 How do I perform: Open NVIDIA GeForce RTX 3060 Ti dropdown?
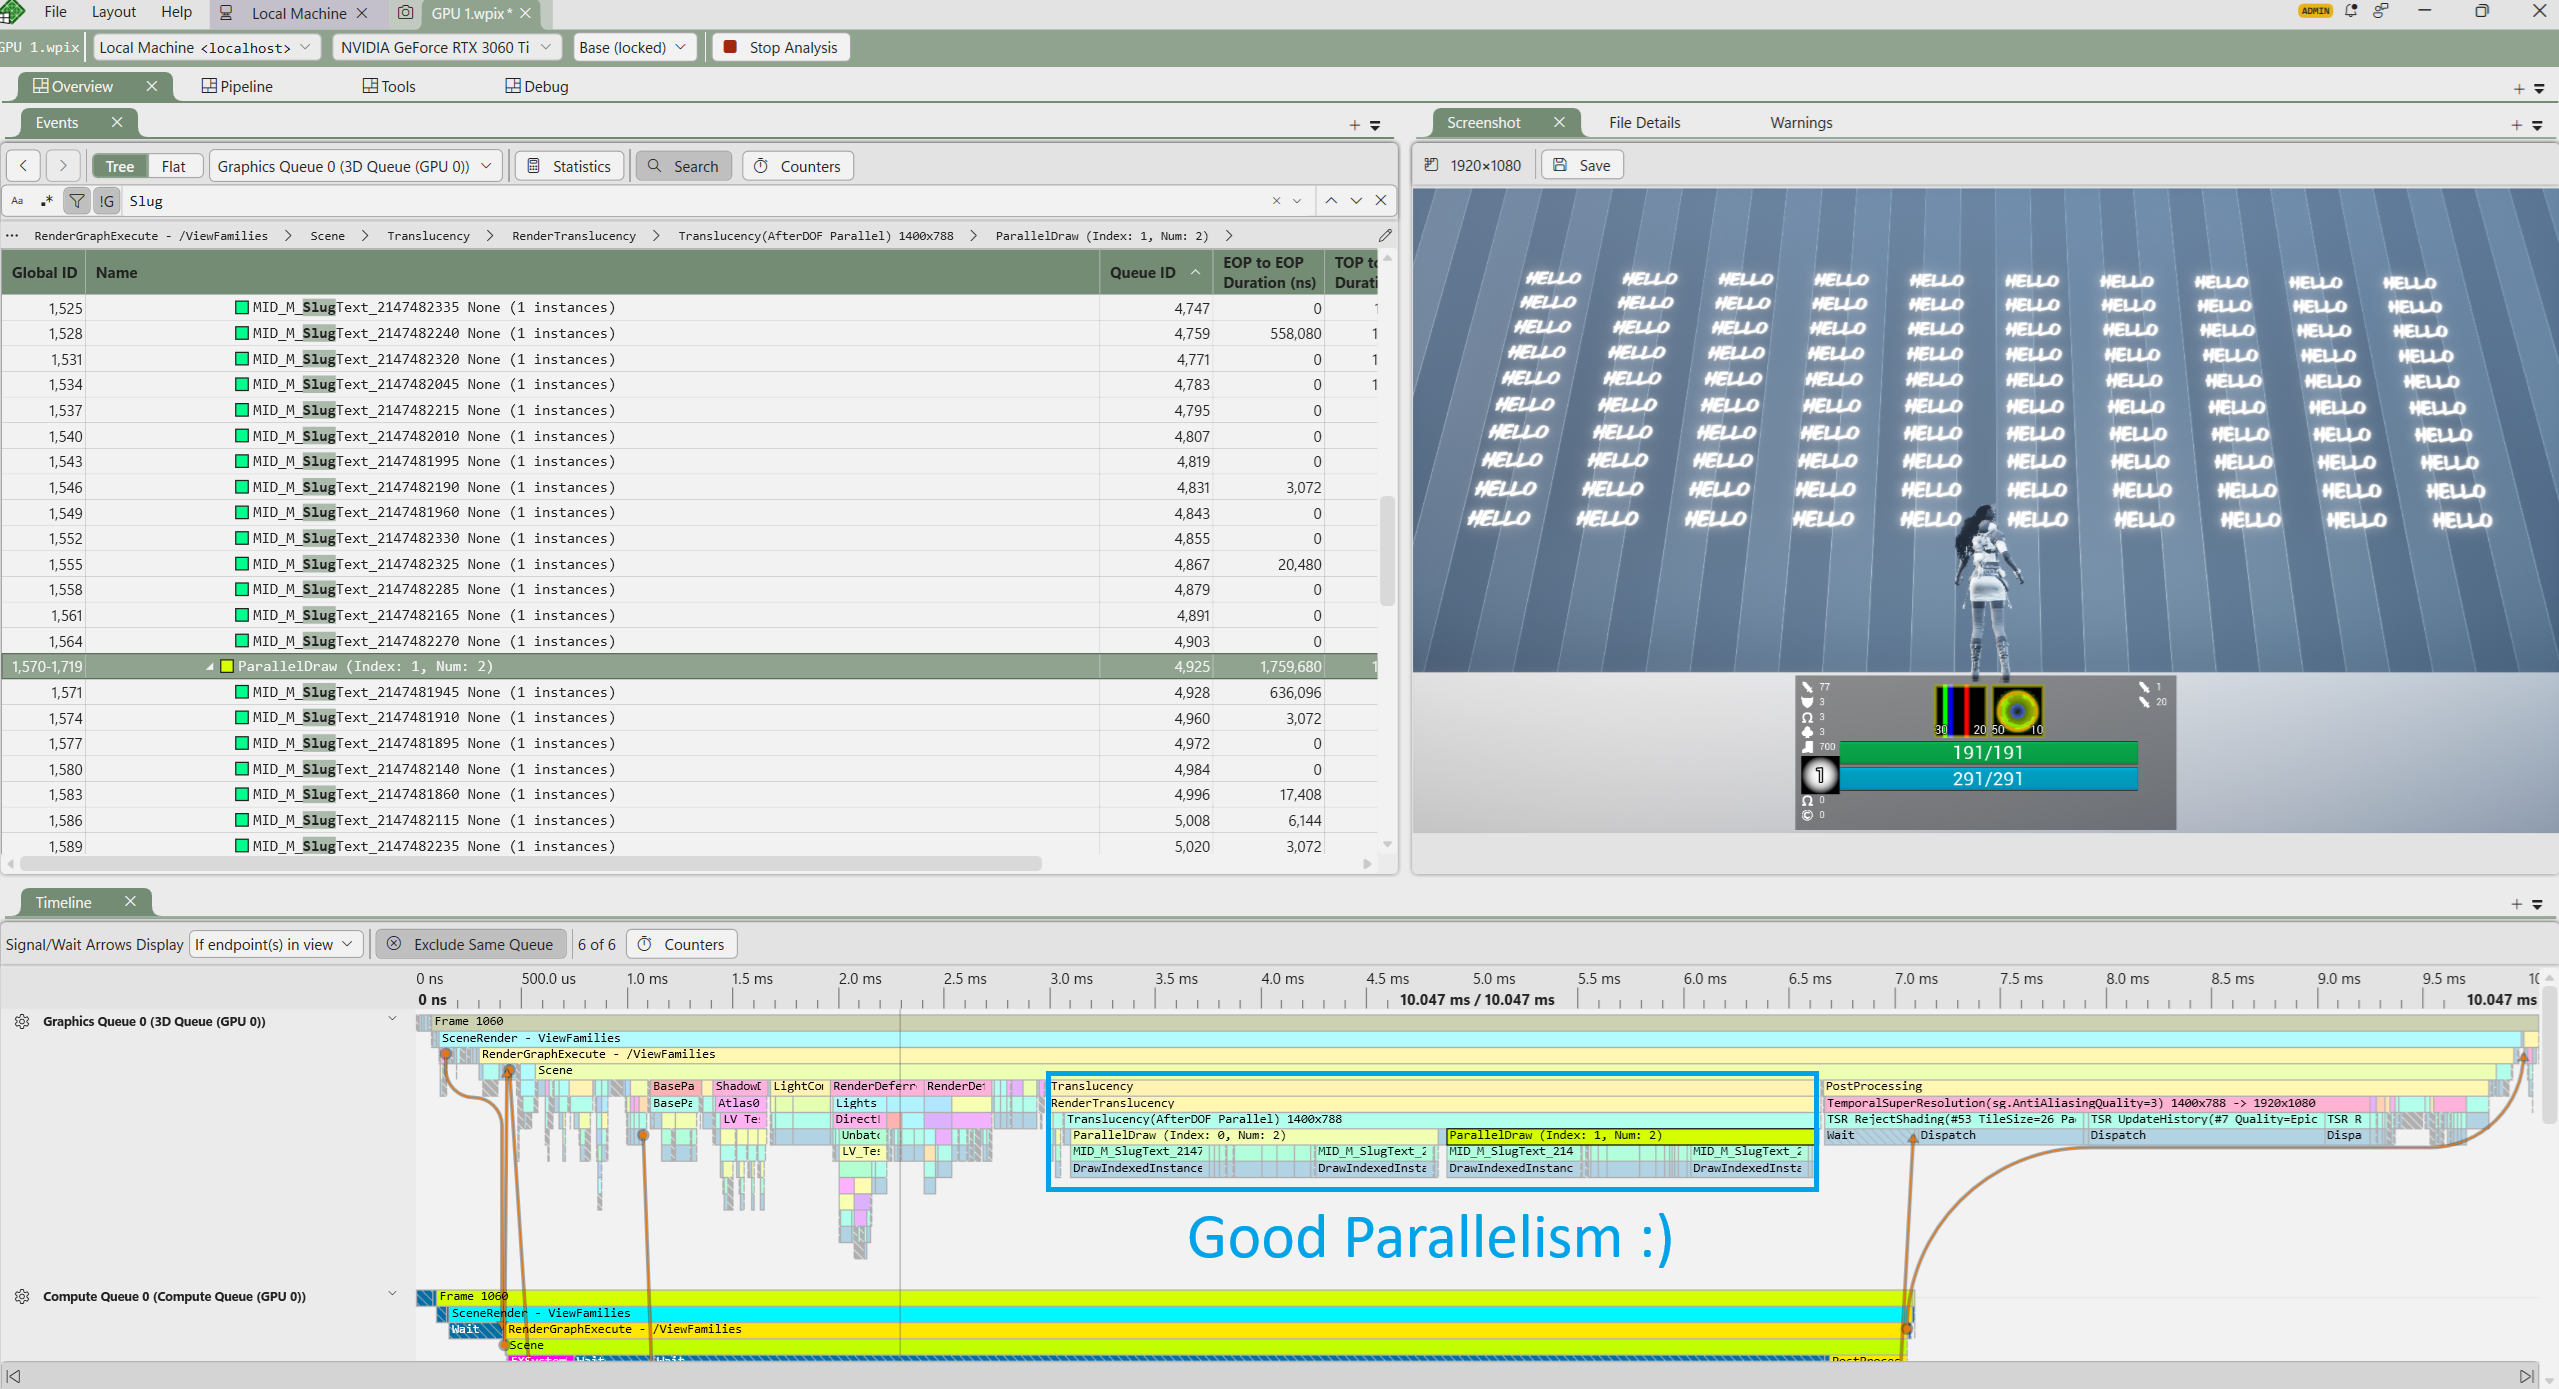[446, 47]
